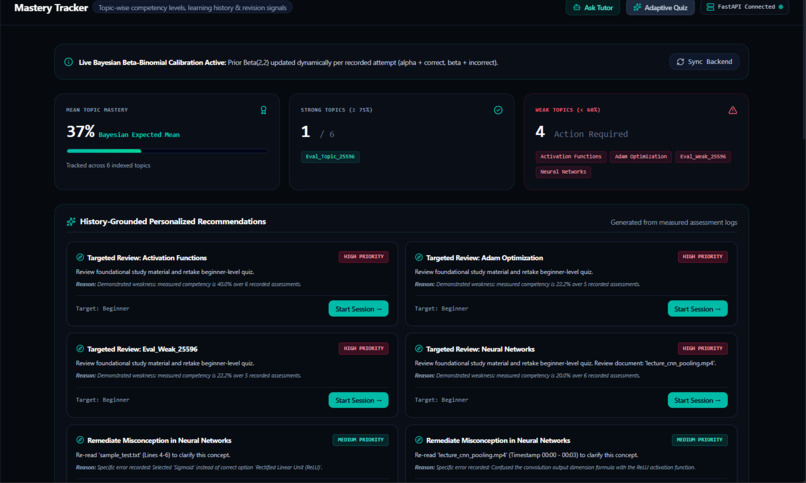The image size is (806, 483).
Task: Launch the Adaptive Quiz
Action: click(660, 7)
